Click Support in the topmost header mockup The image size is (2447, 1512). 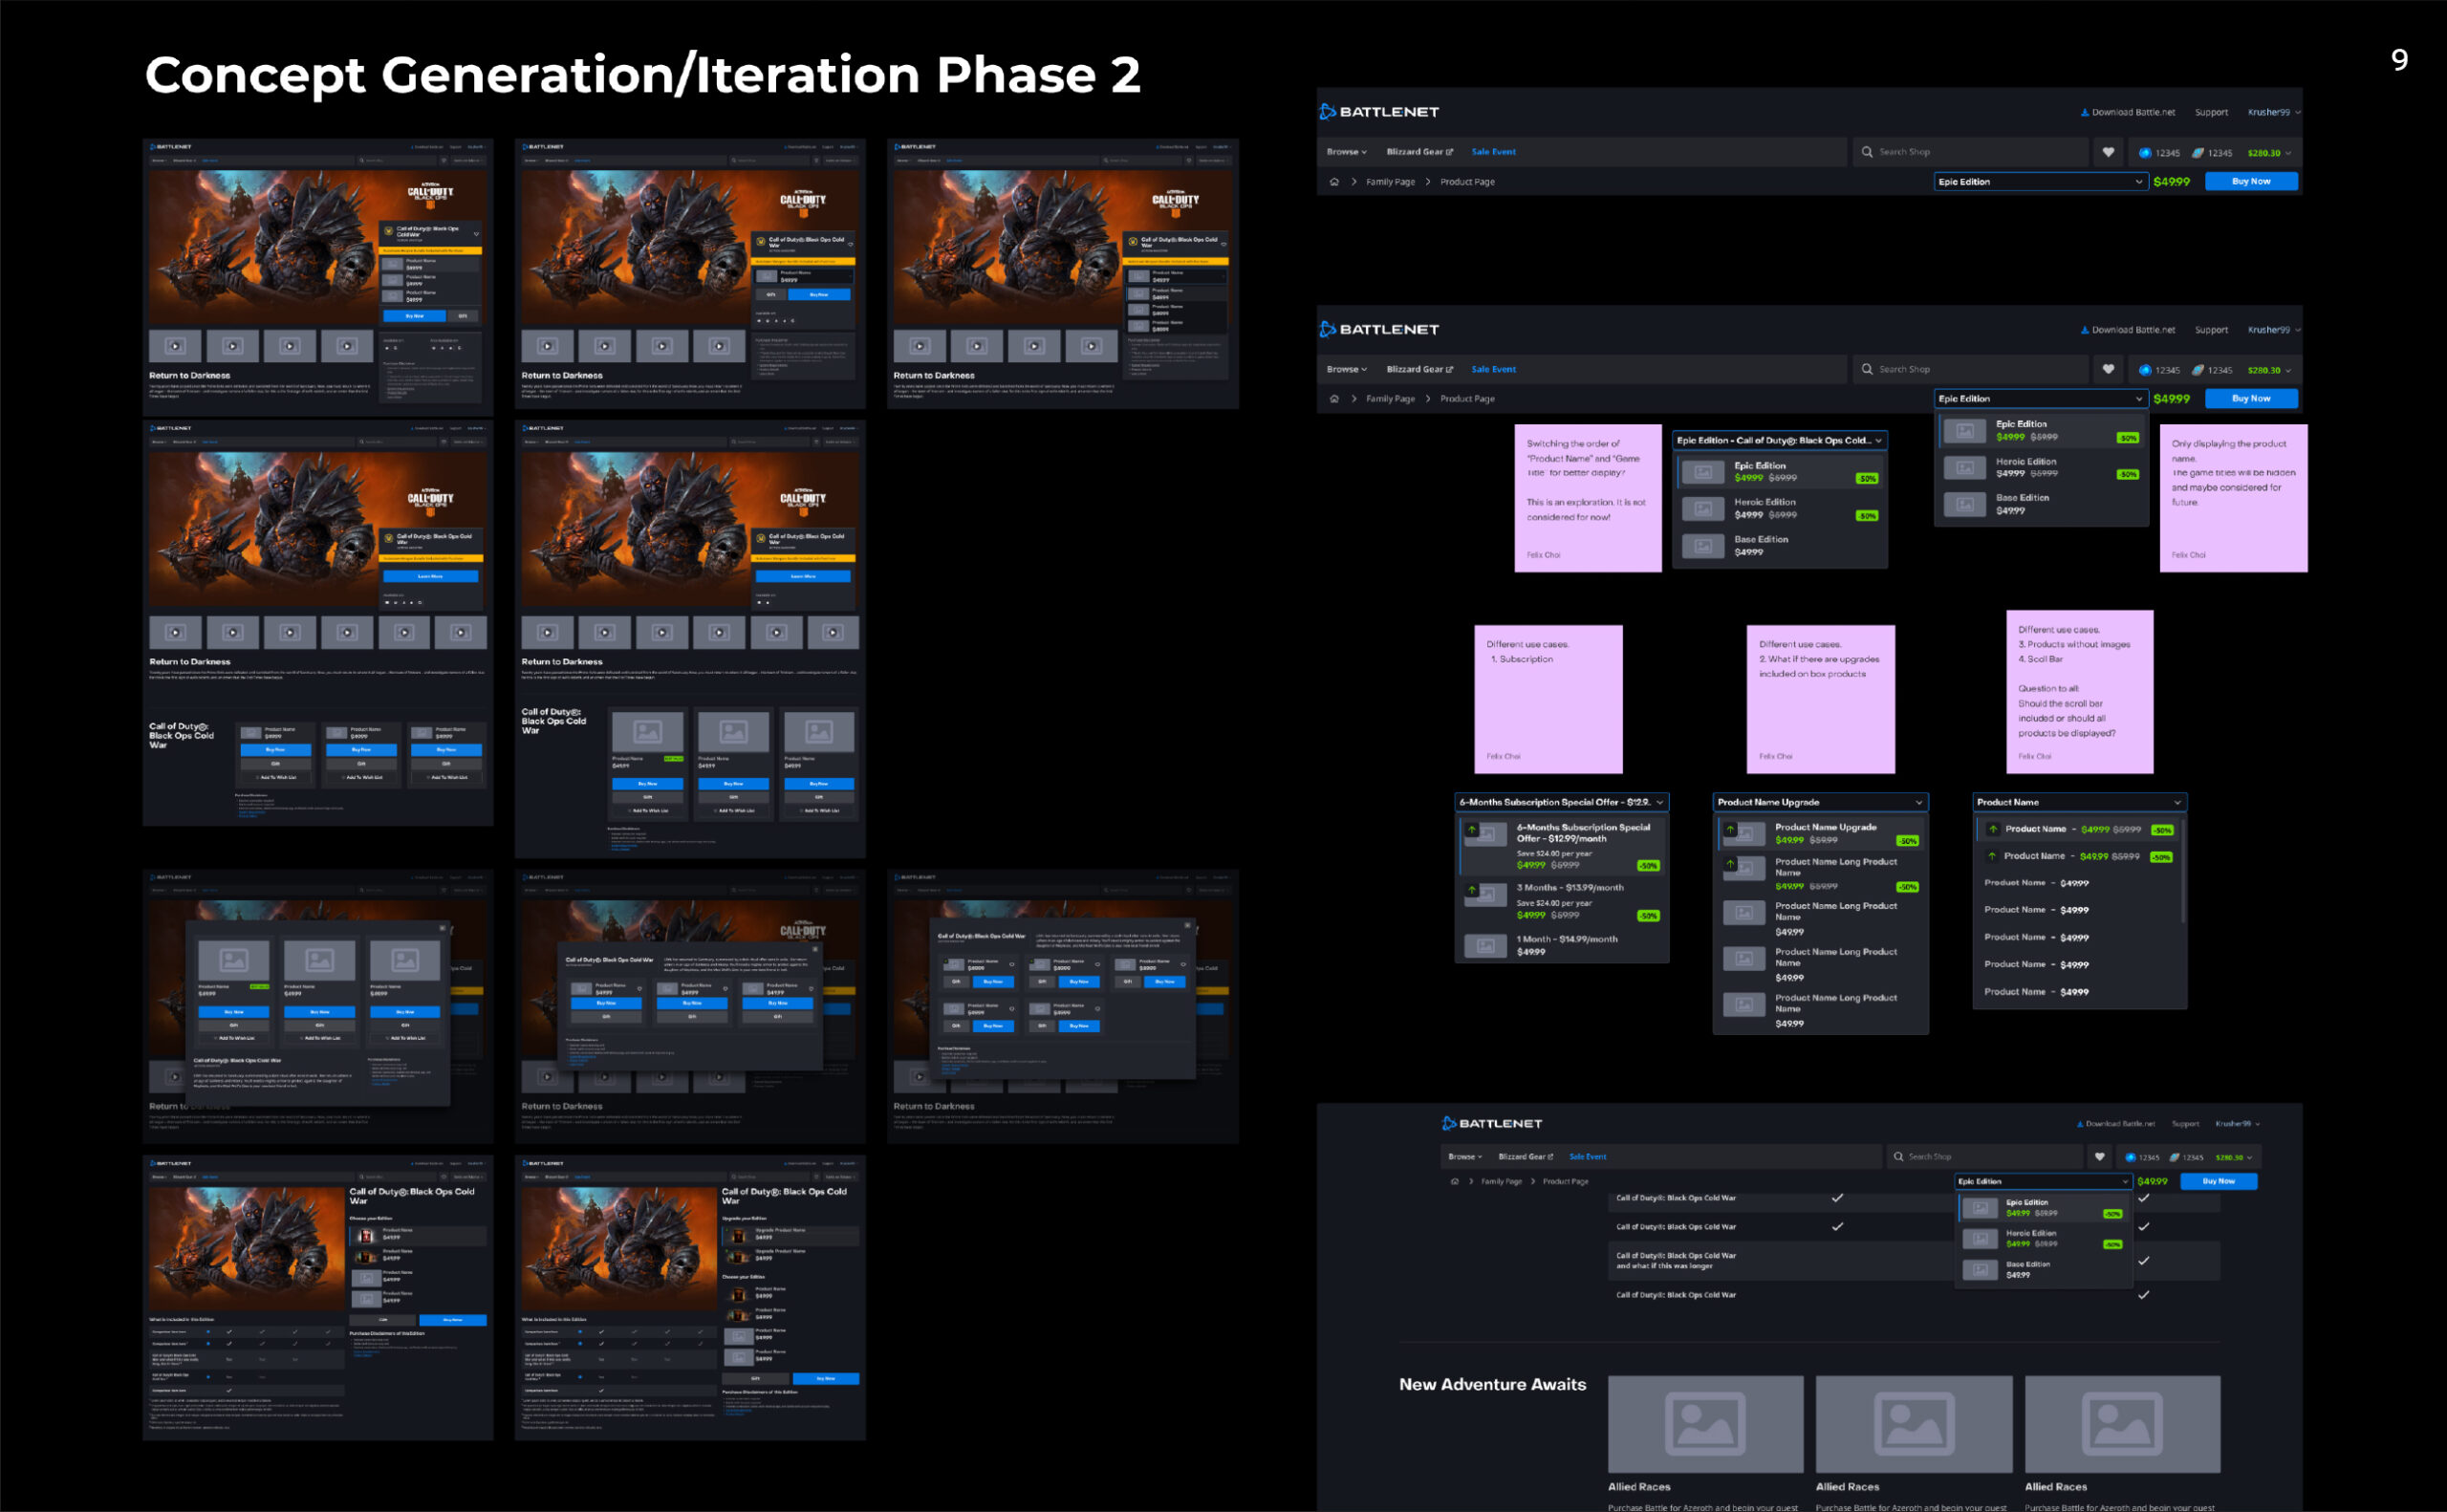2211,112
